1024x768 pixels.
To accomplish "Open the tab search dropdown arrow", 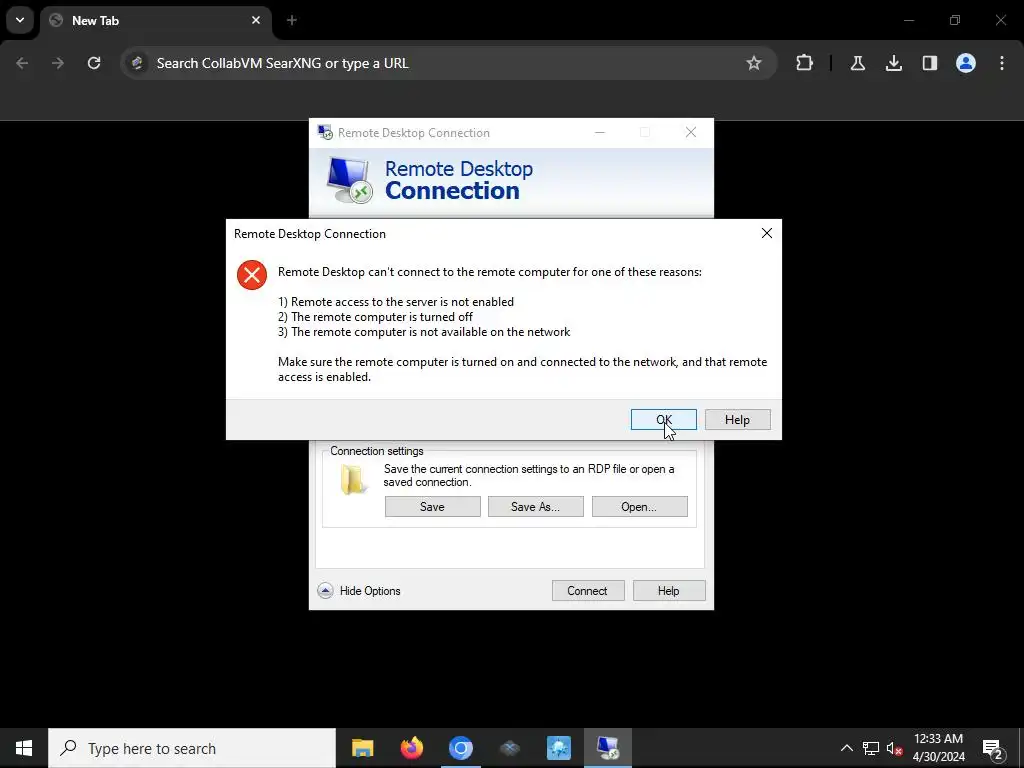I will (x=20, y=20).
